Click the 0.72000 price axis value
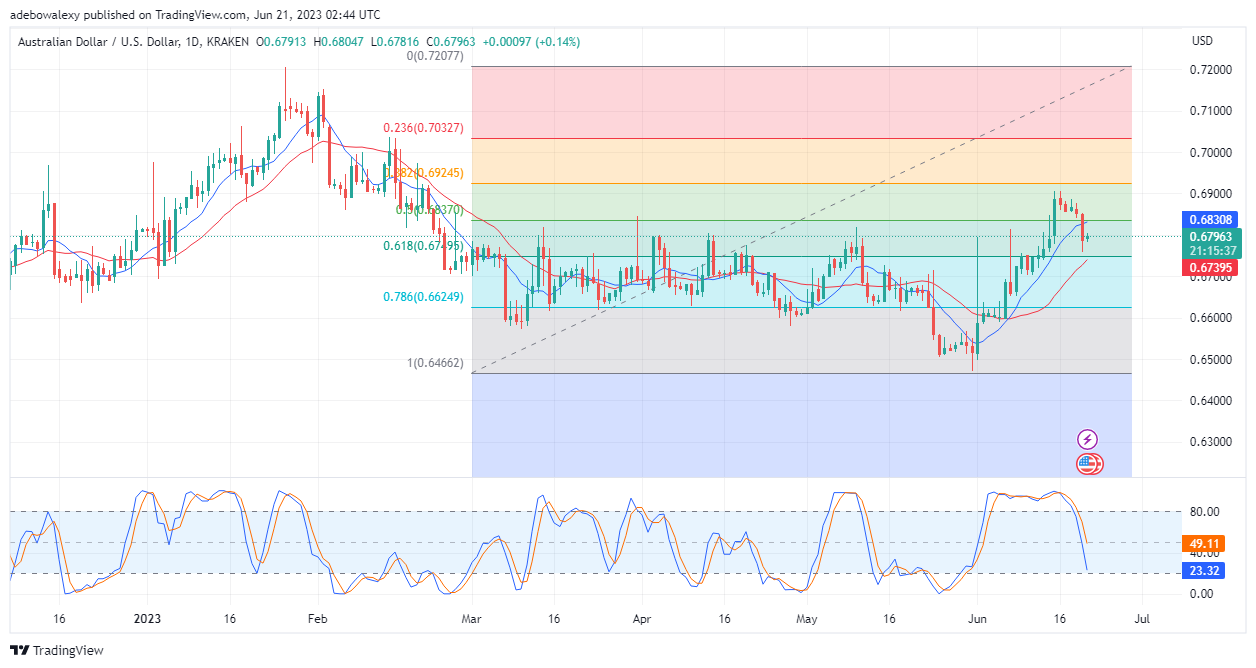1256x668 pixels. tap(1211, 69)
